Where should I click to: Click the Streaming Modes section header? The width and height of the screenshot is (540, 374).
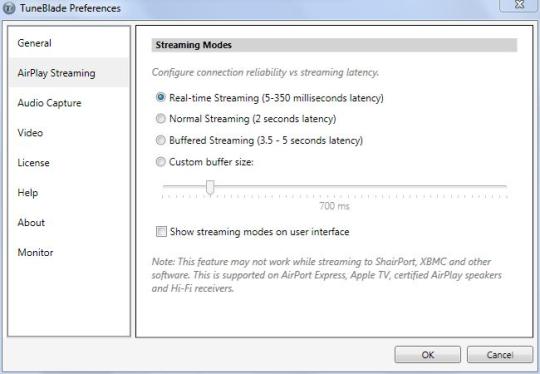point(334,45)
